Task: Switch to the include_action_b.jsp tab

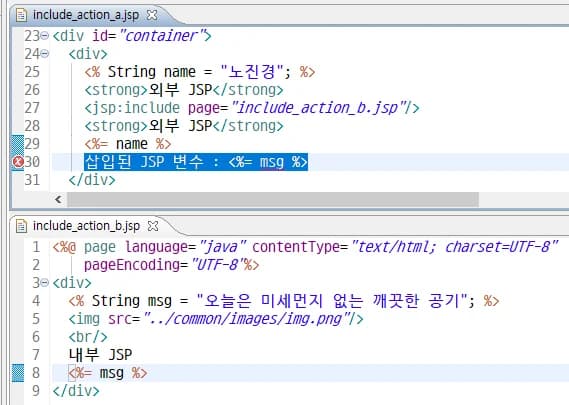Action: [x=86, y=226]
